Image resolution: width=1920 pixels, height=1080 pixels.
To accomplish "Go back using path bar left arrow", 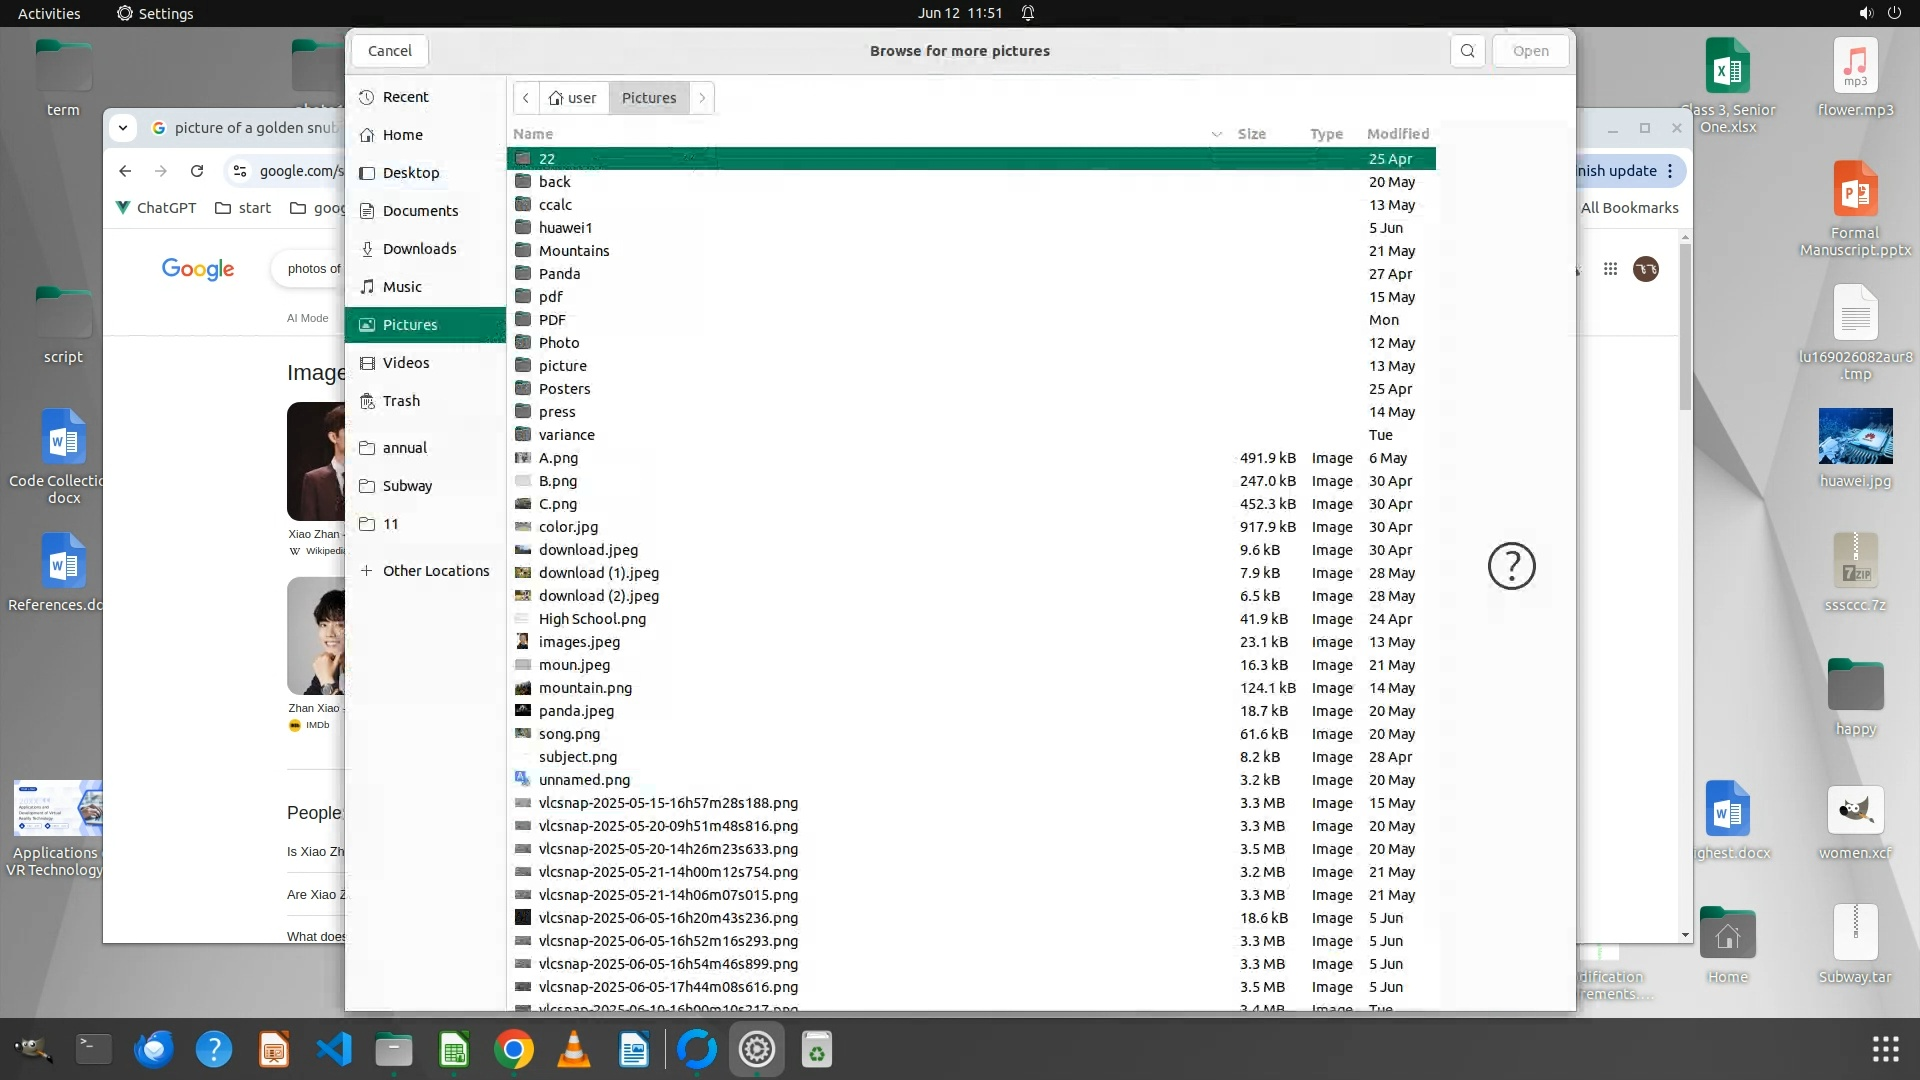I will tap(526, 98).
